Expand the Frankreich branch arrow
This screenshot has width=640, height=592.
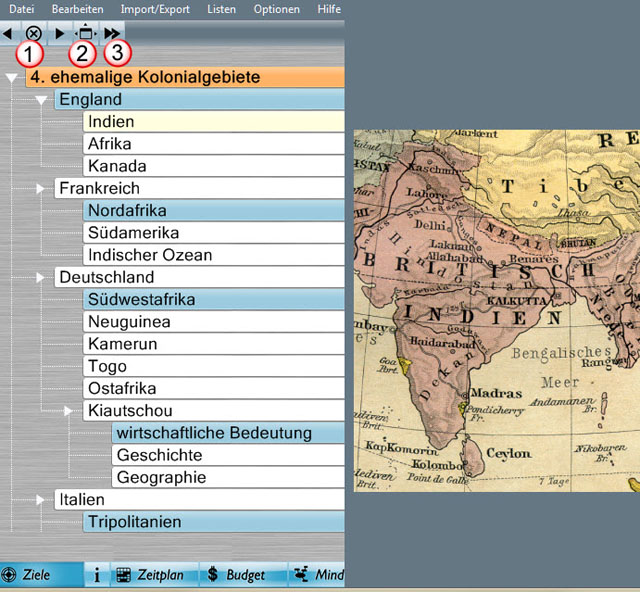tap(41, 189)
